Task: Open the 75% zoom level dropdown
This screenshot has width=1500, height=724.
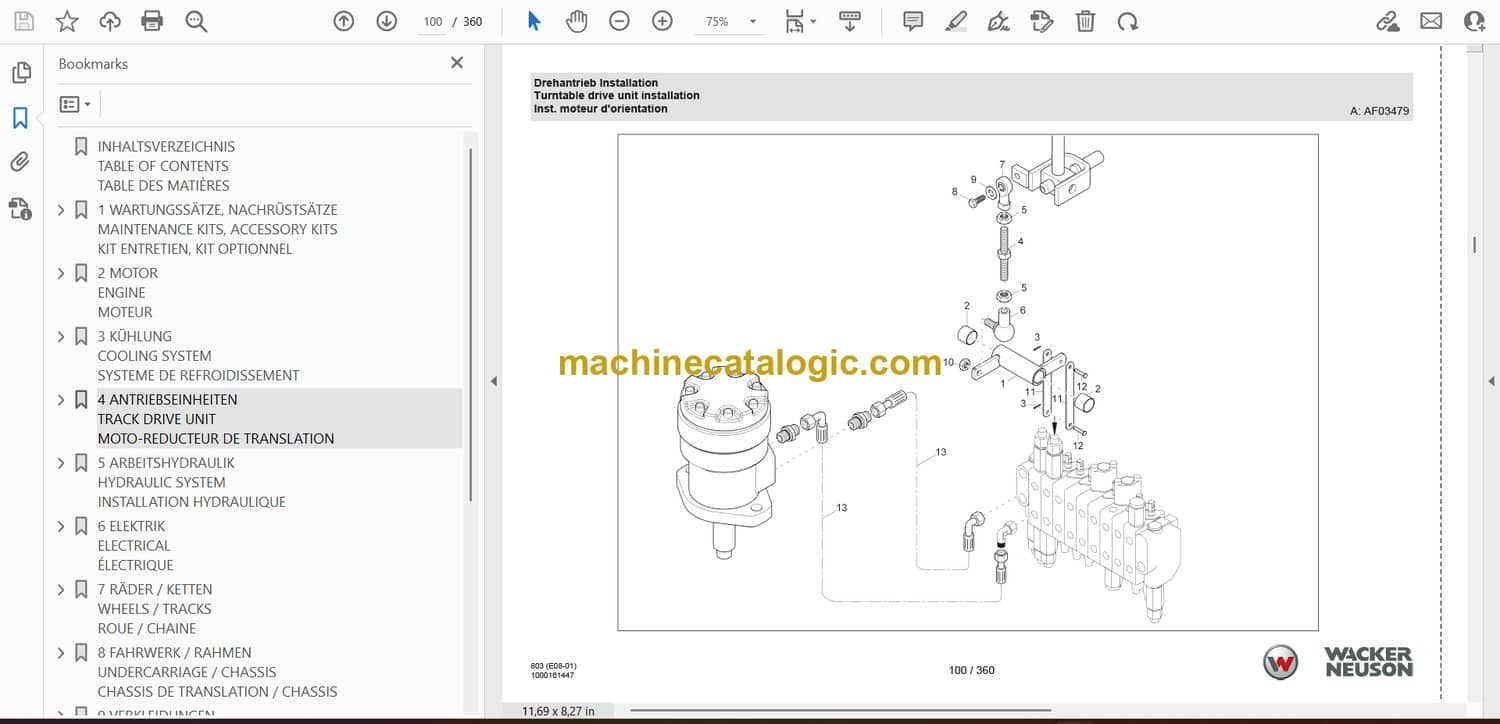Action: click(x=752, y=22)
